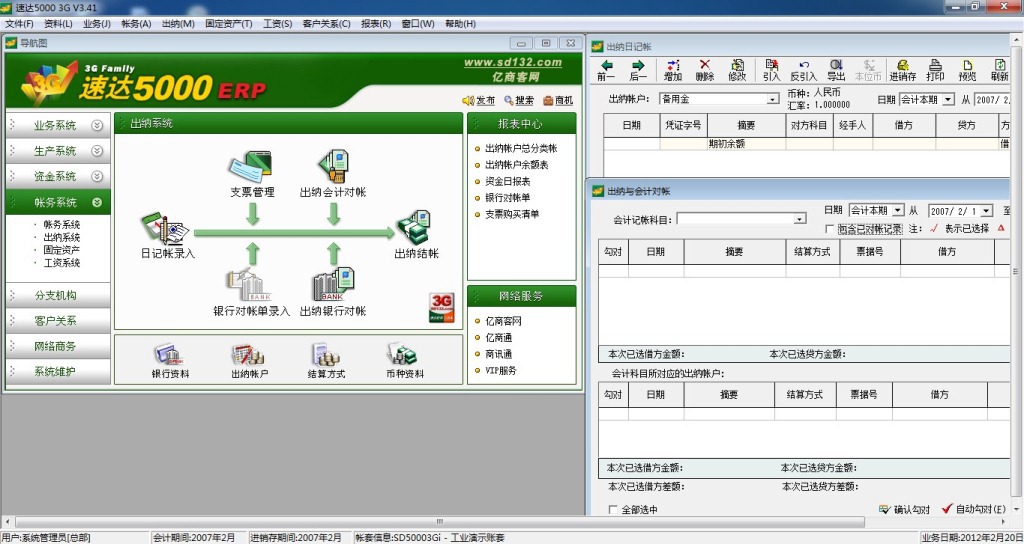The width and height of the screenshot is (1024, 544).
Task: Open the 报表(R) menu
Action: (x=376, y=24)
